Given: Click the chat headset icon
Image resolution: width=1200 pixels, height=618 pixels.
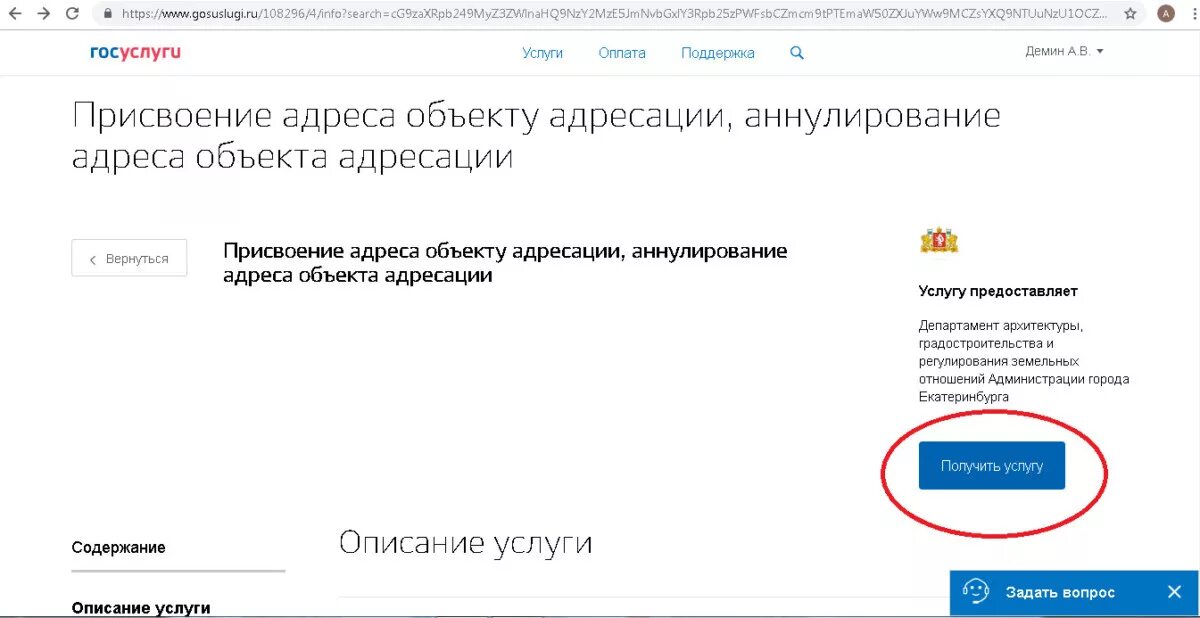Looking at the screenshot, I should [976, 592].
